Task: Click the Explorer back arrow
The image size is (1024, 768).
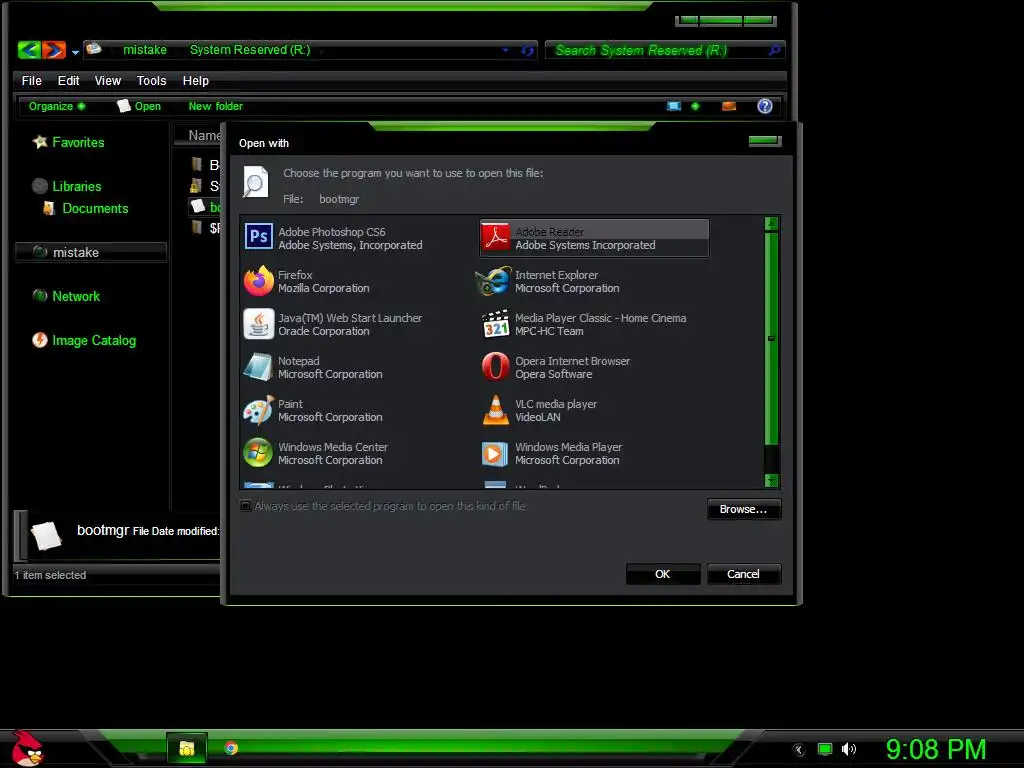Action: pyautogui.click(x=29, y=50)
